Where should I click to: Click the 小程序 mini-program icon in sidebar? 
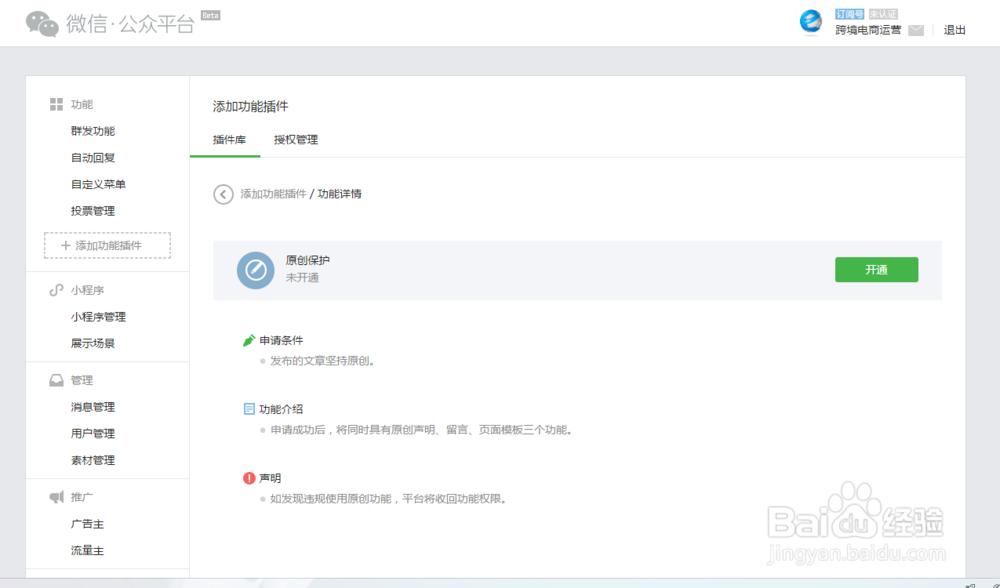click(57, 290)
